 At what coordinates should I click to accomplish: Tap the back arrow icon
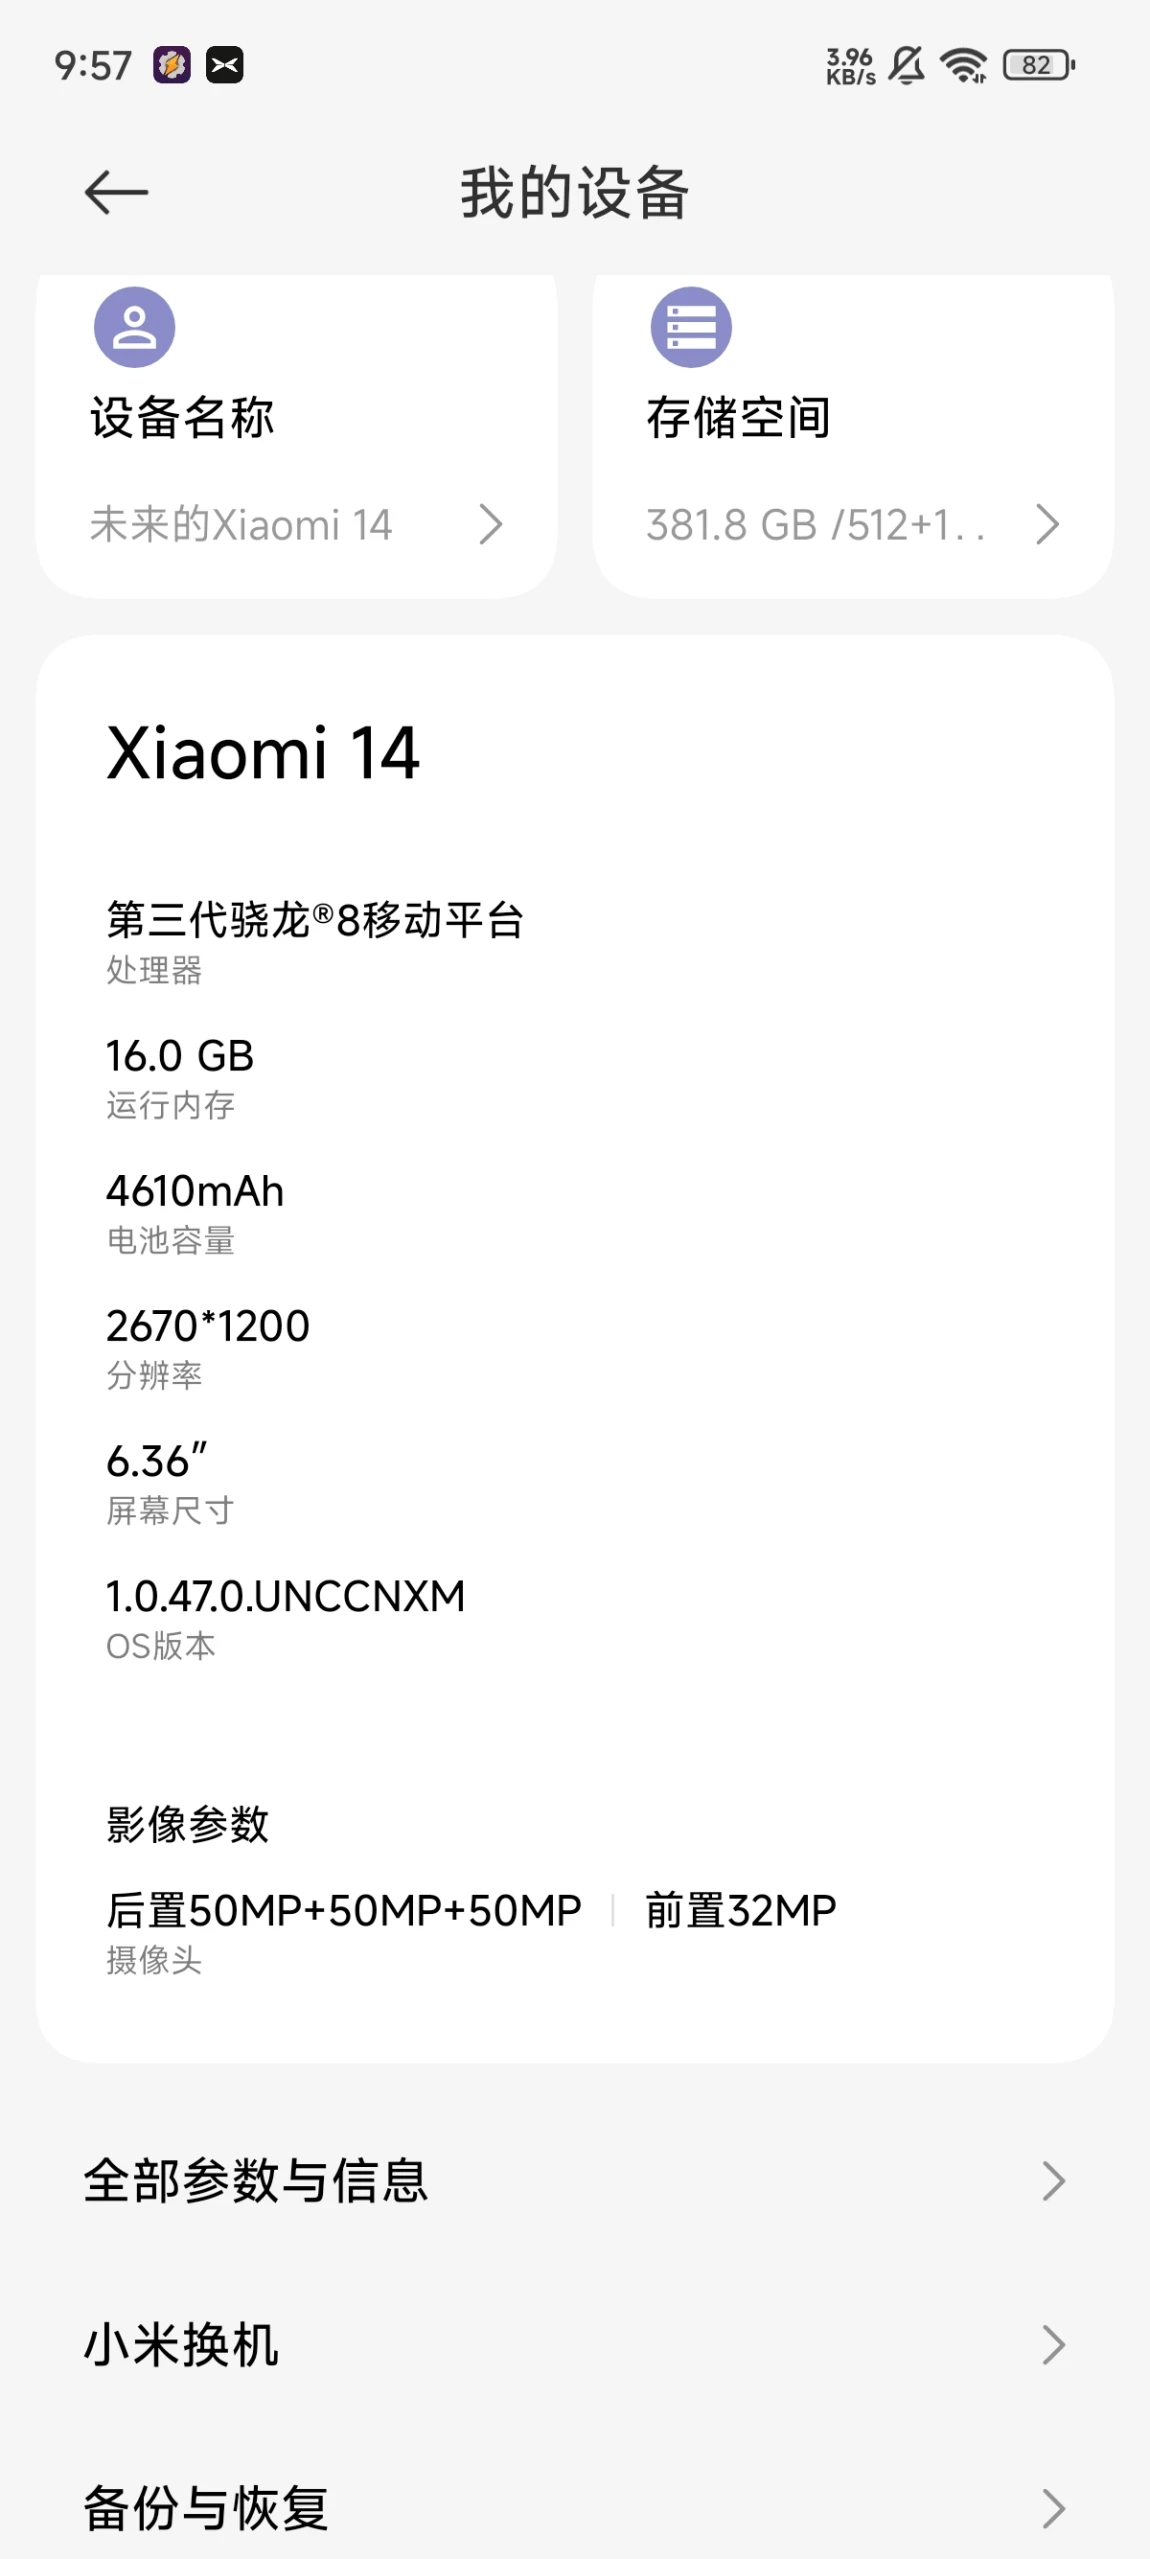tap(116, 192)
